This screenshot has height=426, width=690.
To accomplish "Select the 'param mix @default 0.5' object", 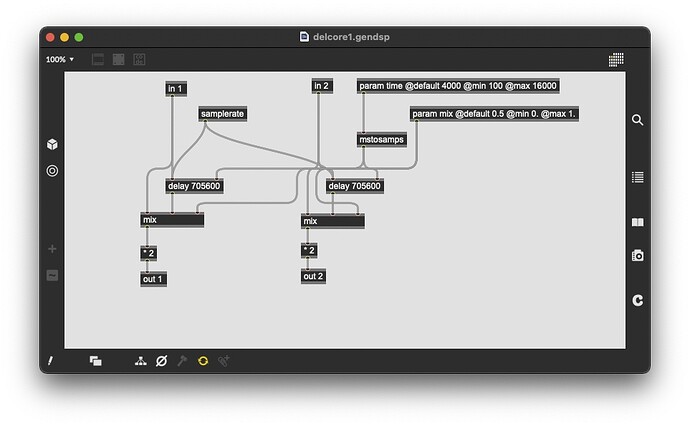I will pos(494,114).
